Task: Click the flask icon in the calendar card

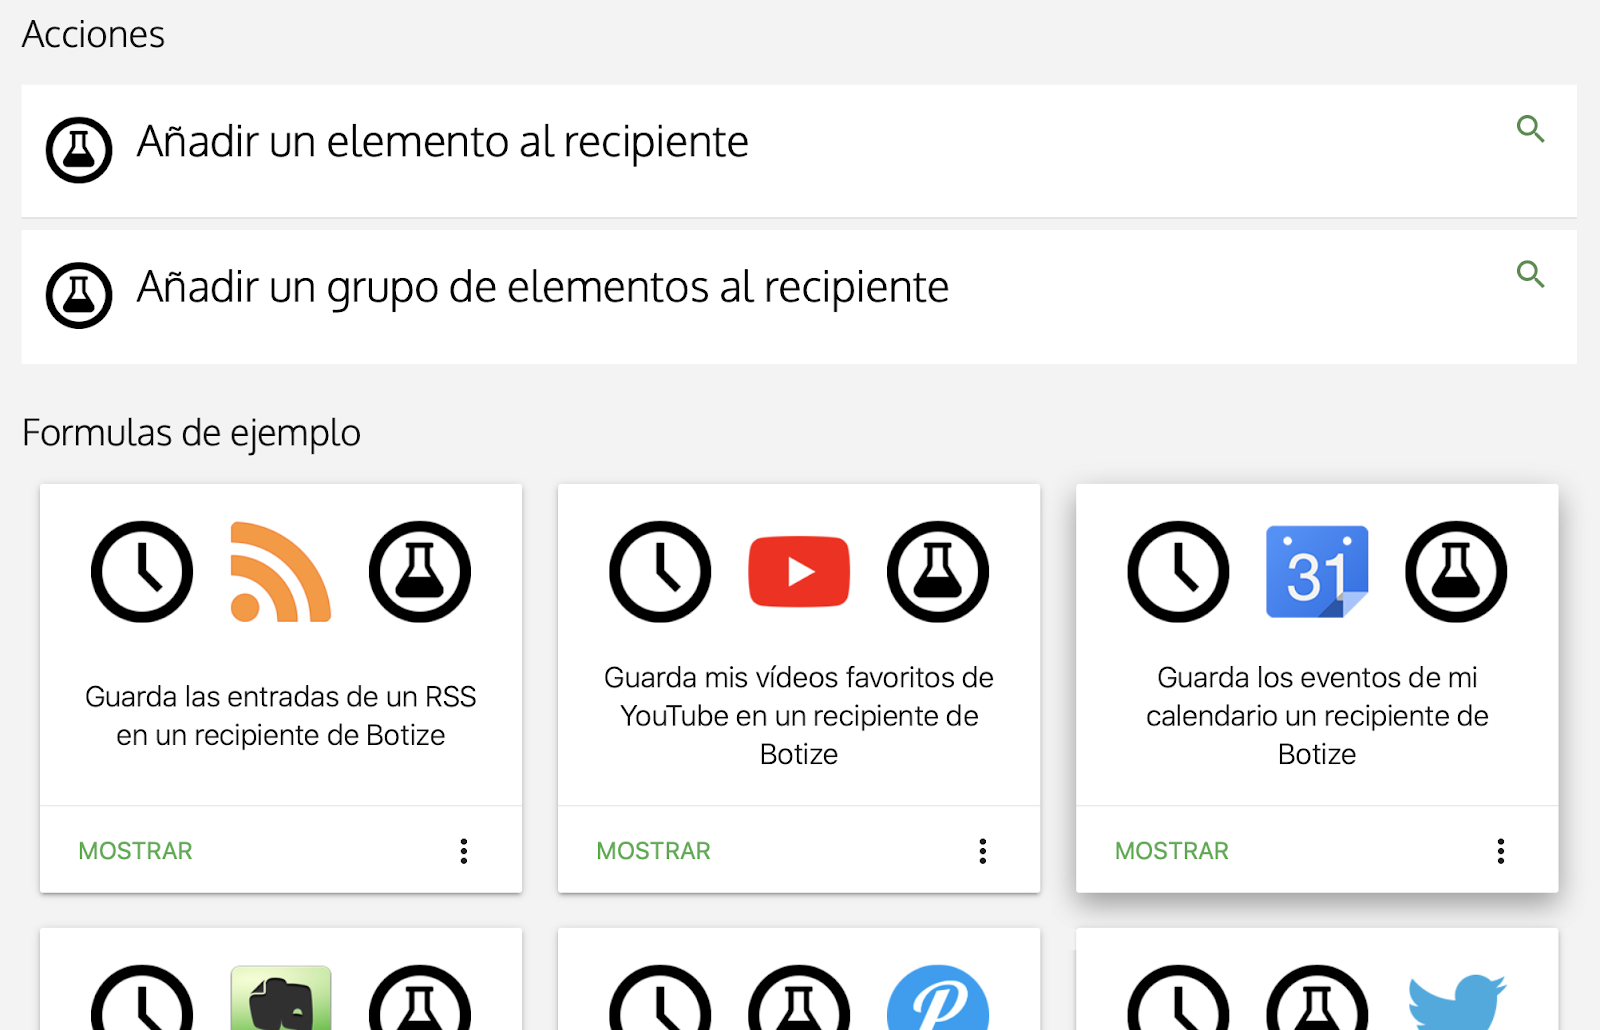Action: click(1456, 572)
